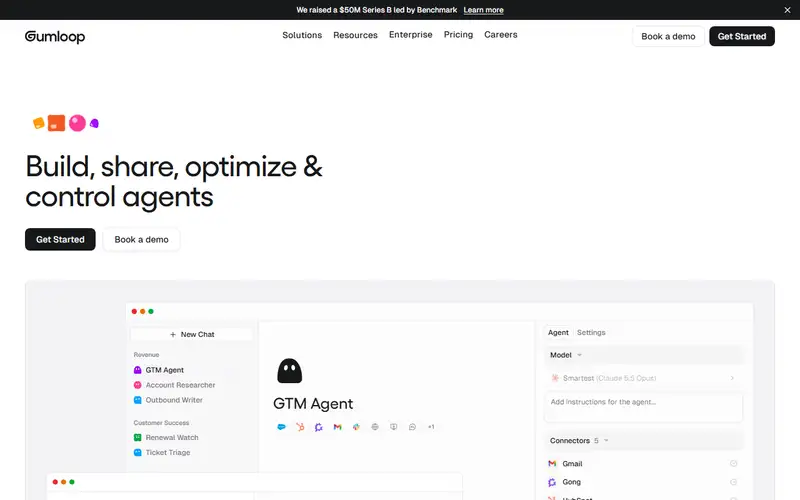Click the +1 more connectors badge
The width and height of the screenshot is (800, 500).
(x=431, y=427)
